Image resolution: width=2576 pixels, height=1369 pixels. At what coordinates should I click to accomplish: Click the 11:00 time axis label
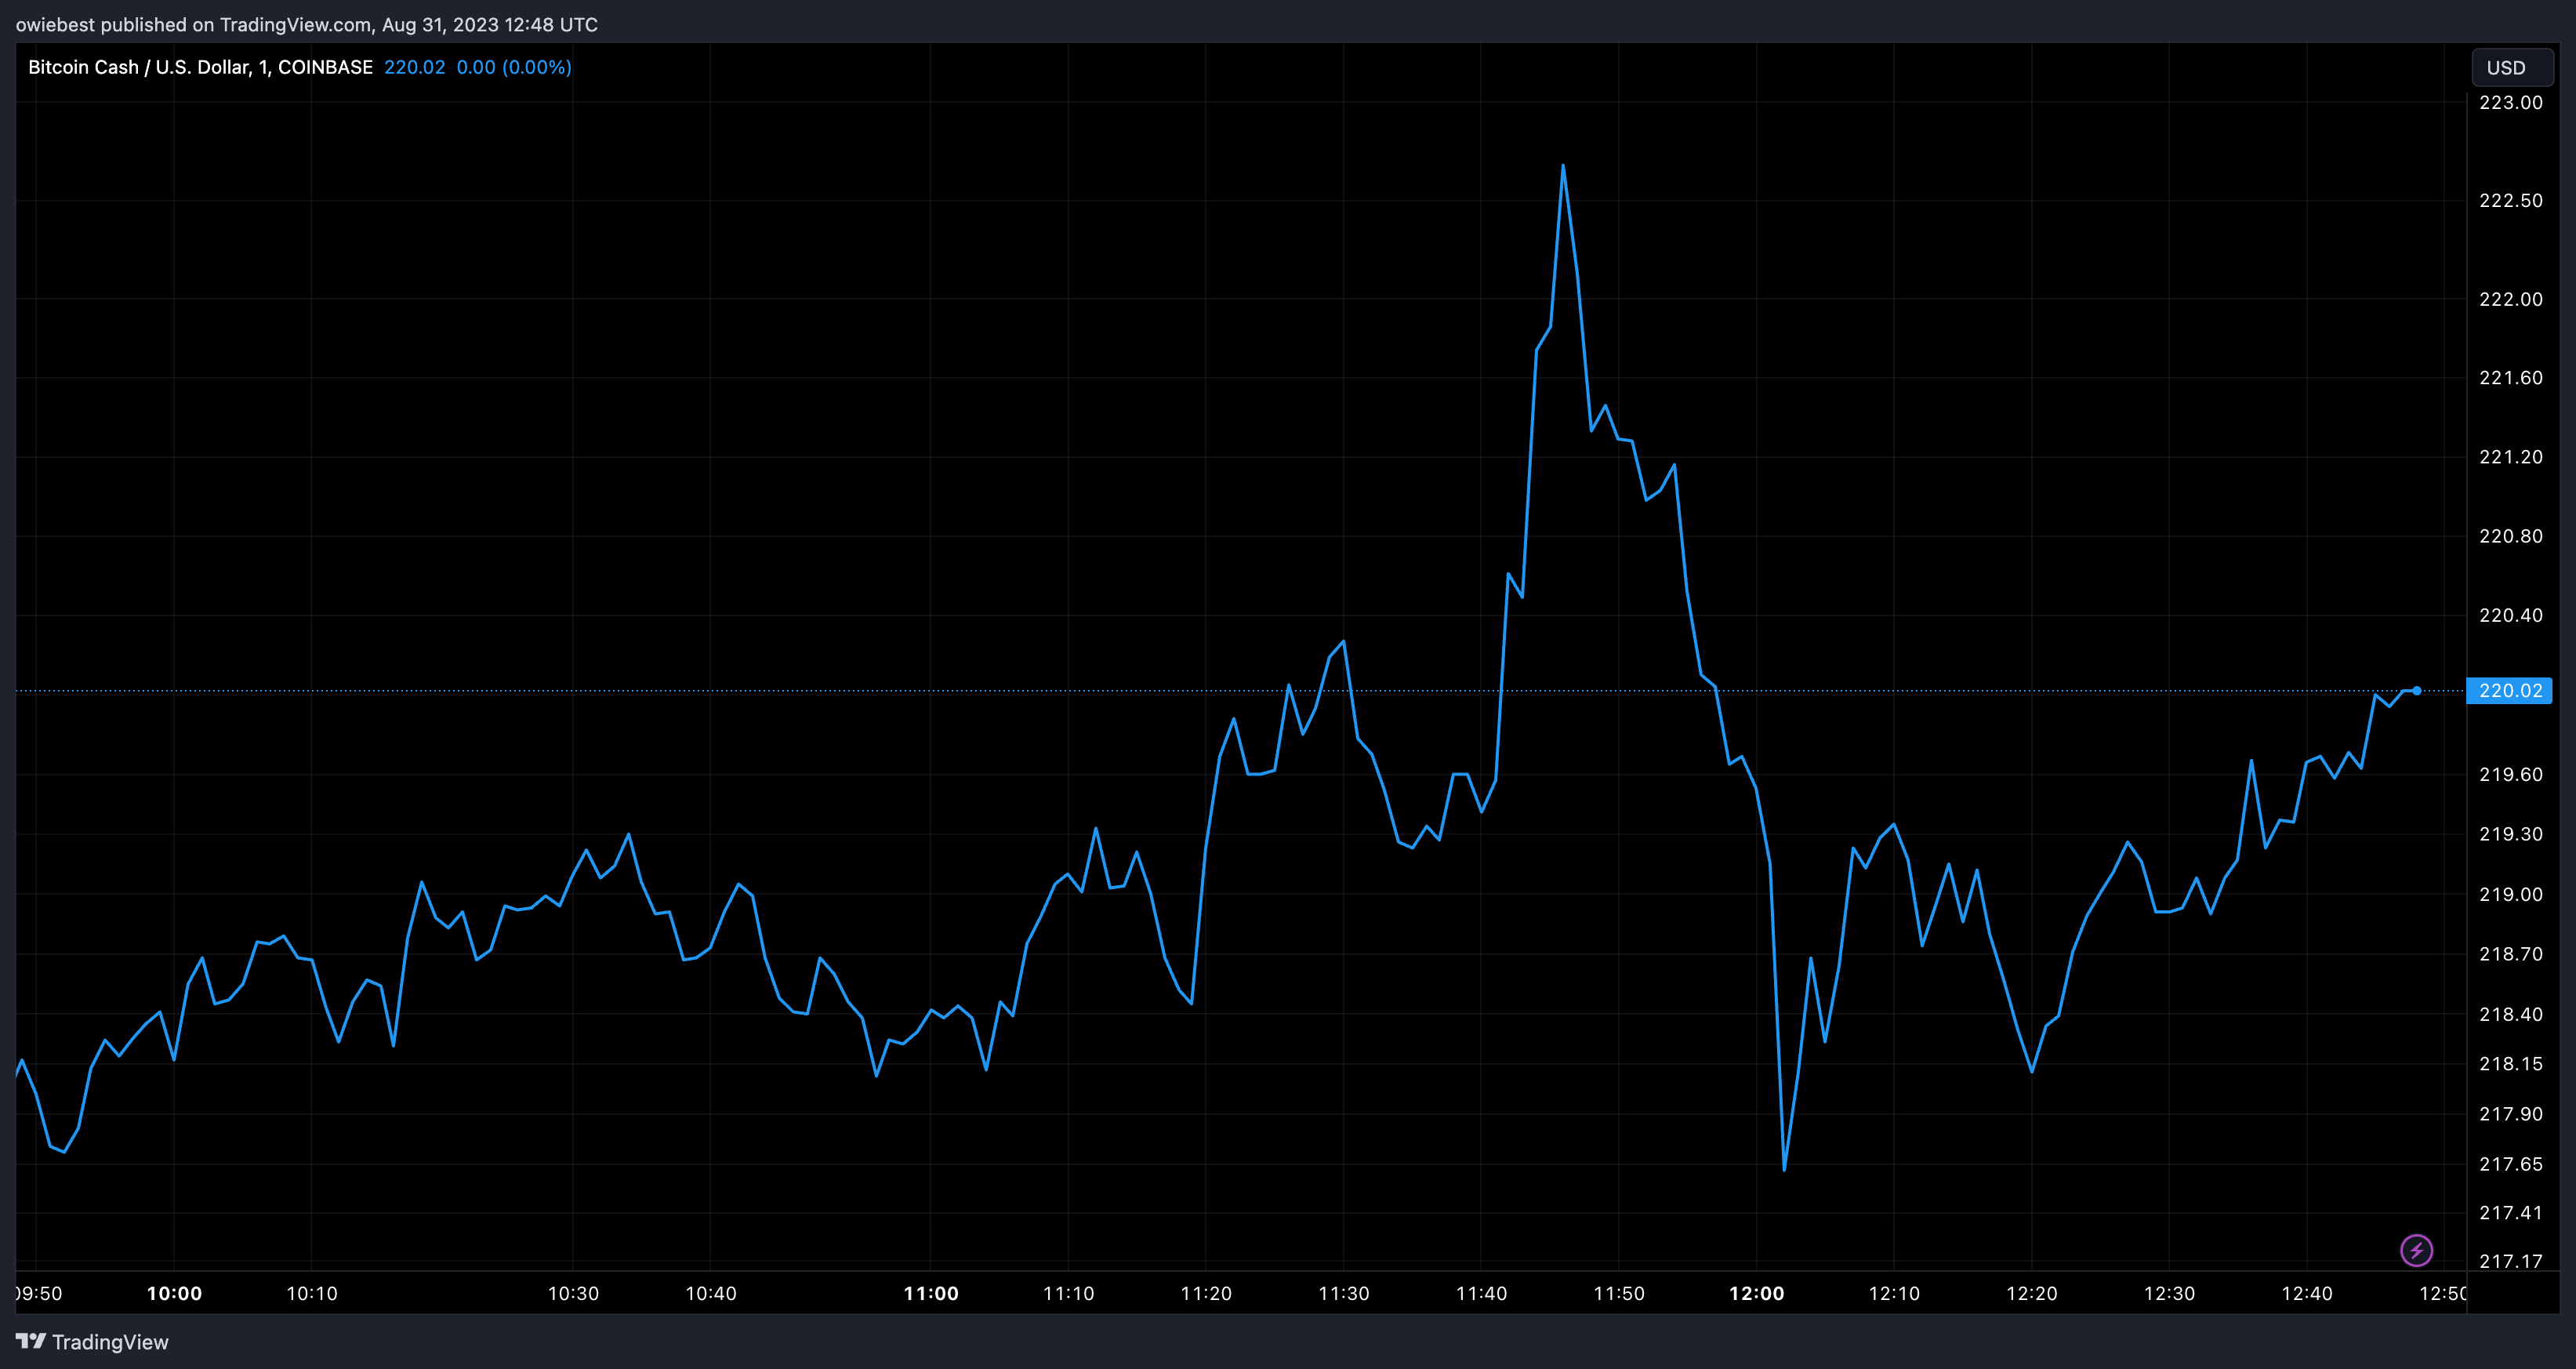pyautogui.click(x=931, y=1293)
